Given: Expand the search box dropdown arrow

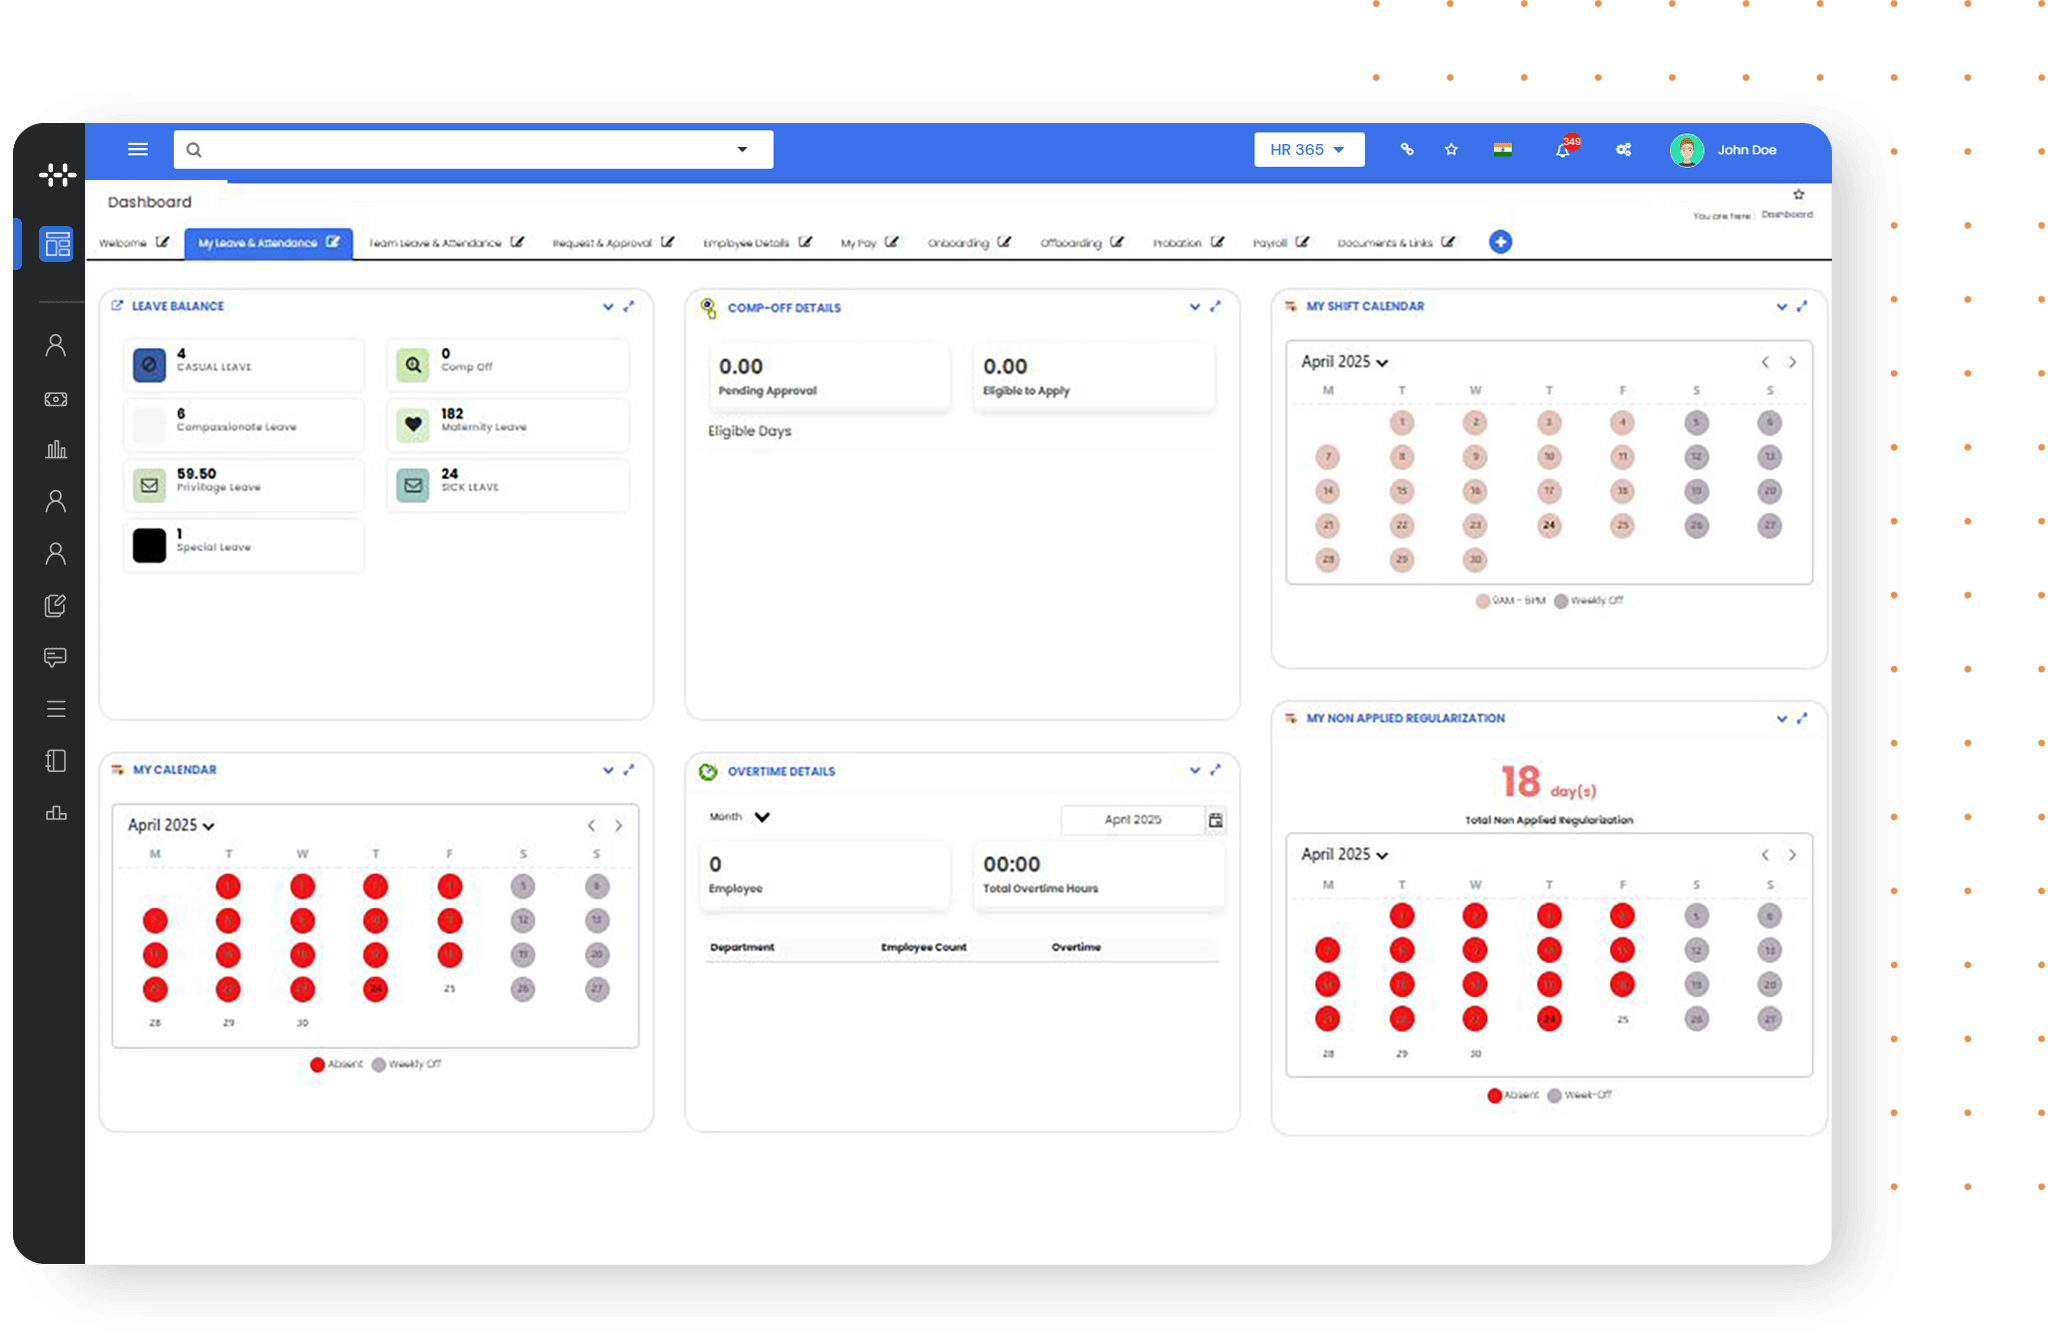Looking at the screenshot, I should pyautogui.click(x=742, y=149).
